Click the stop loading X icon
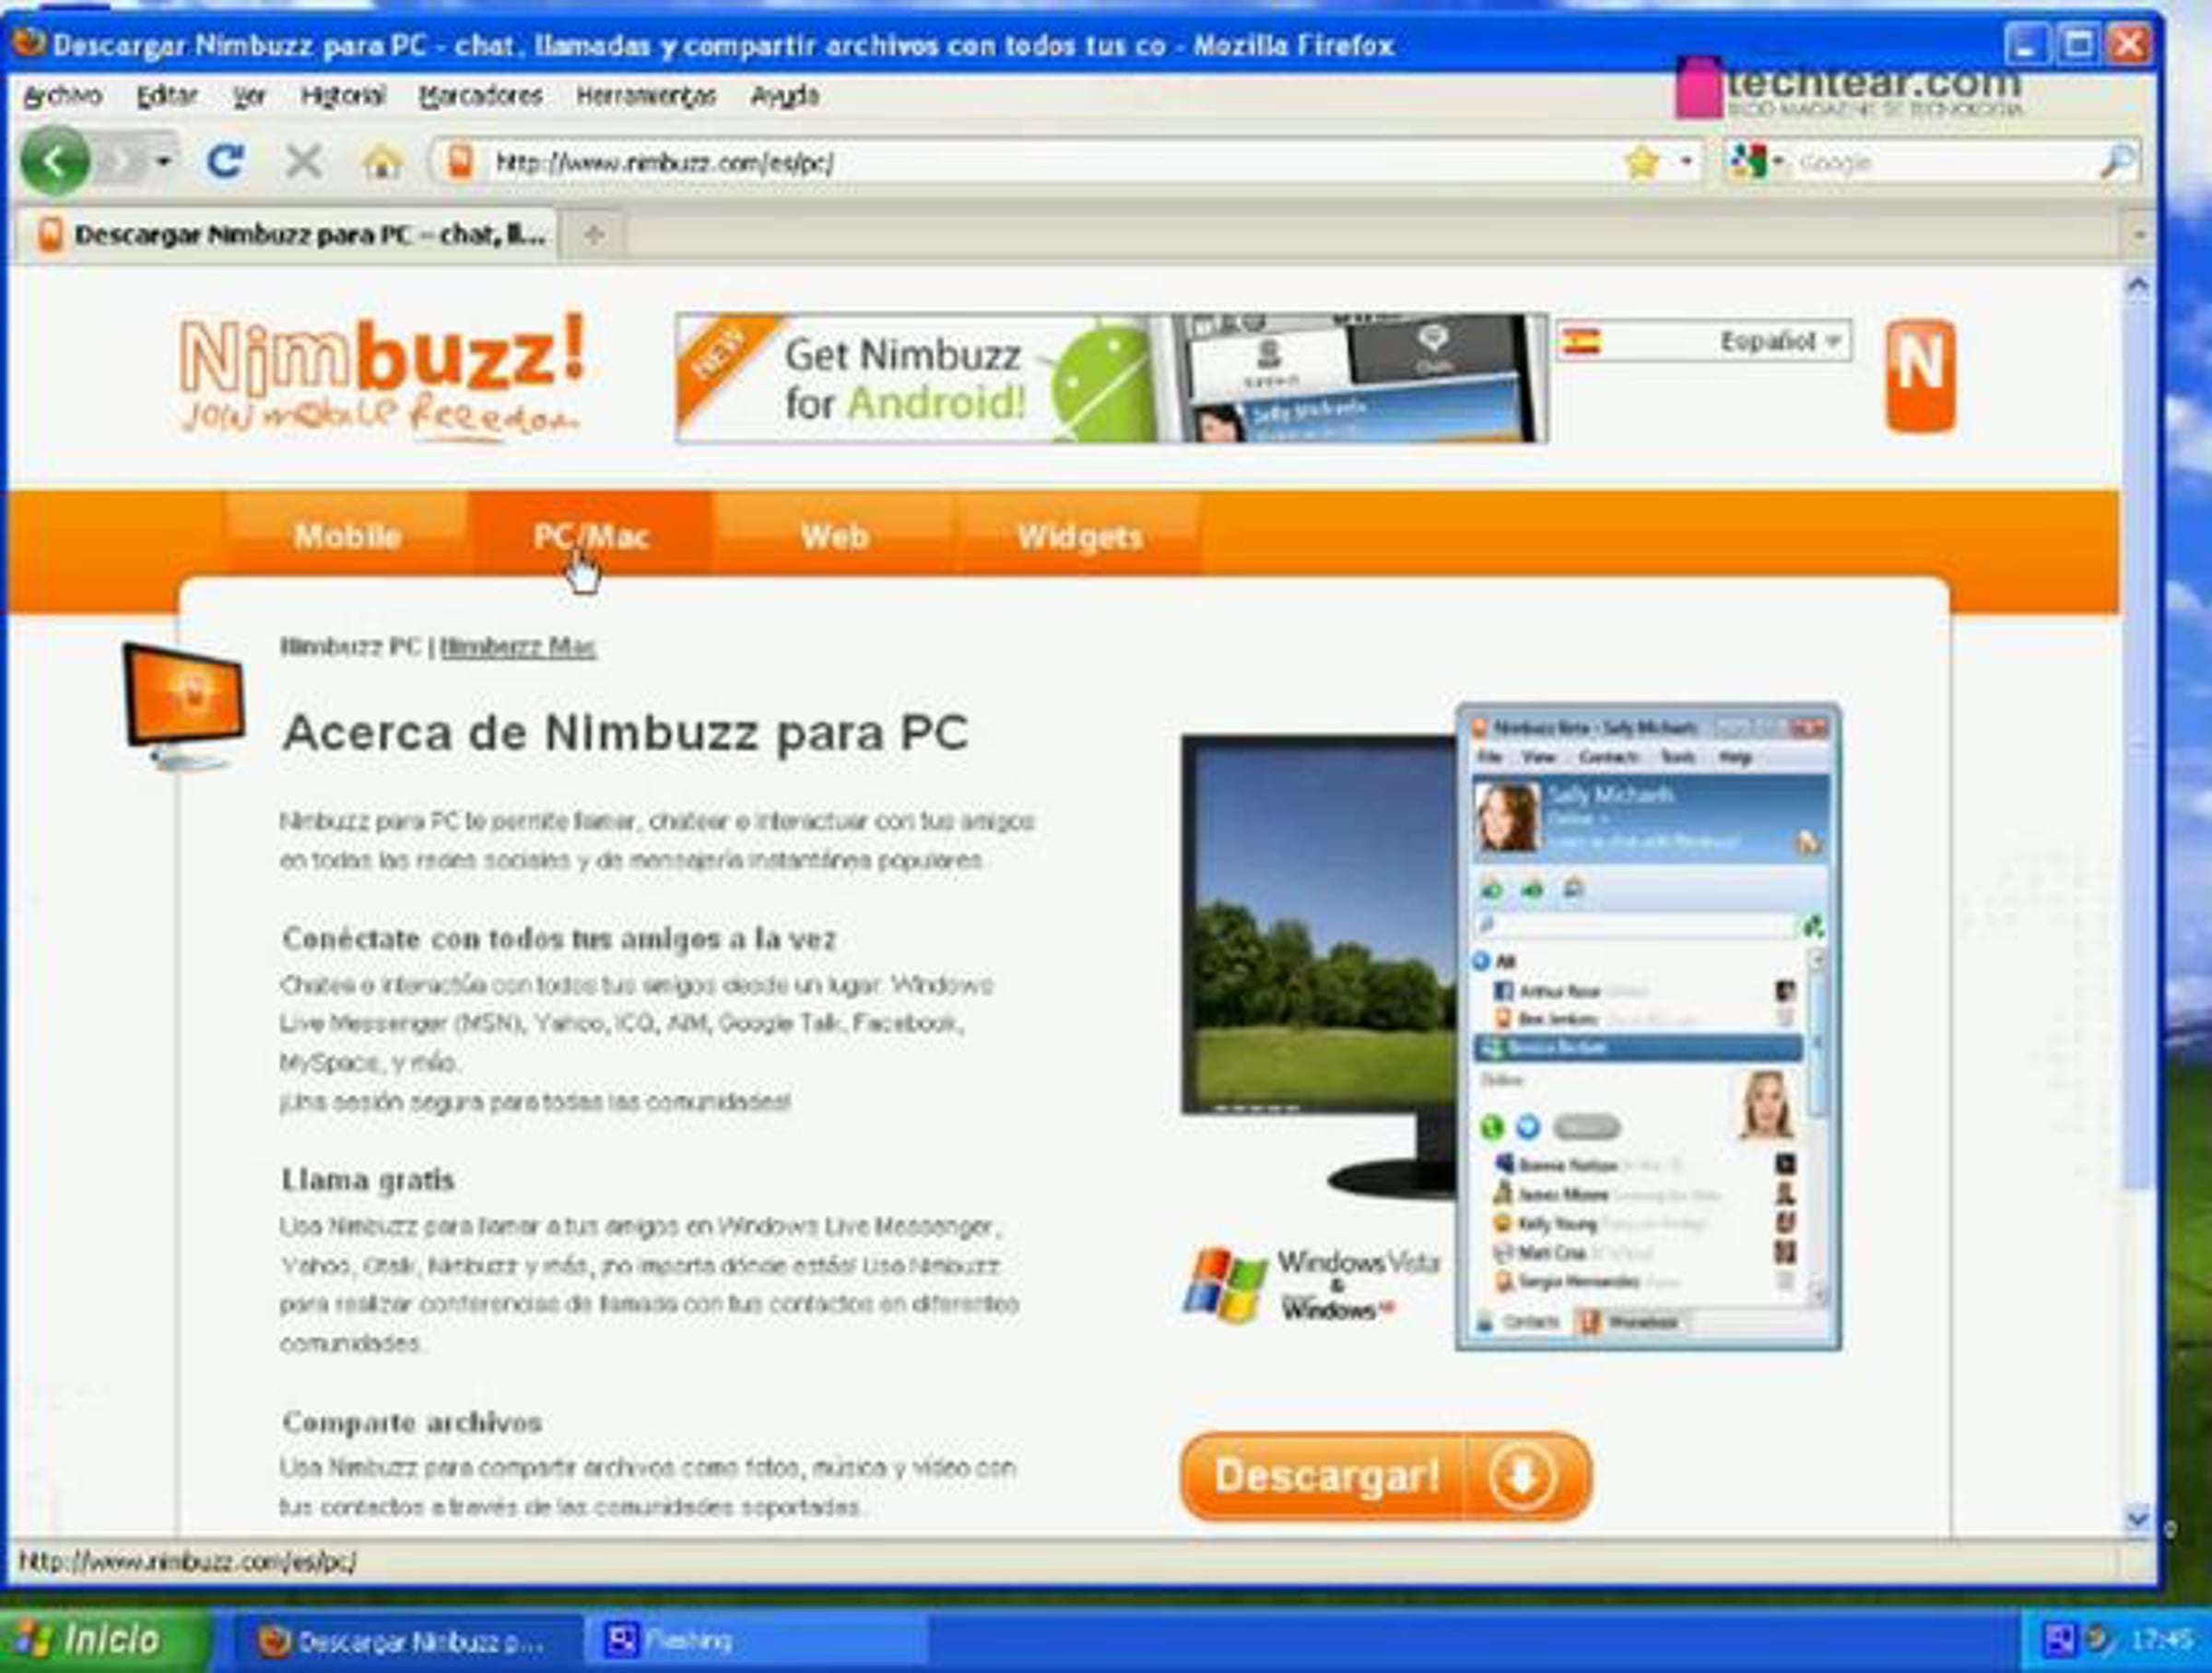The height and width of the screenshot is (1673, 2212). [303, 161]
